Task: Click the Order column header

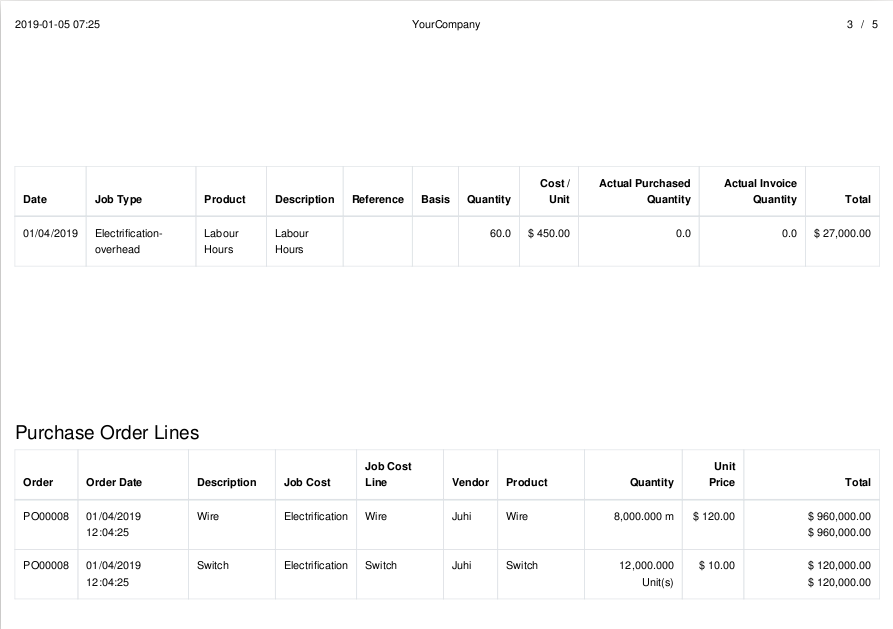Action: [x=38, y=482]
